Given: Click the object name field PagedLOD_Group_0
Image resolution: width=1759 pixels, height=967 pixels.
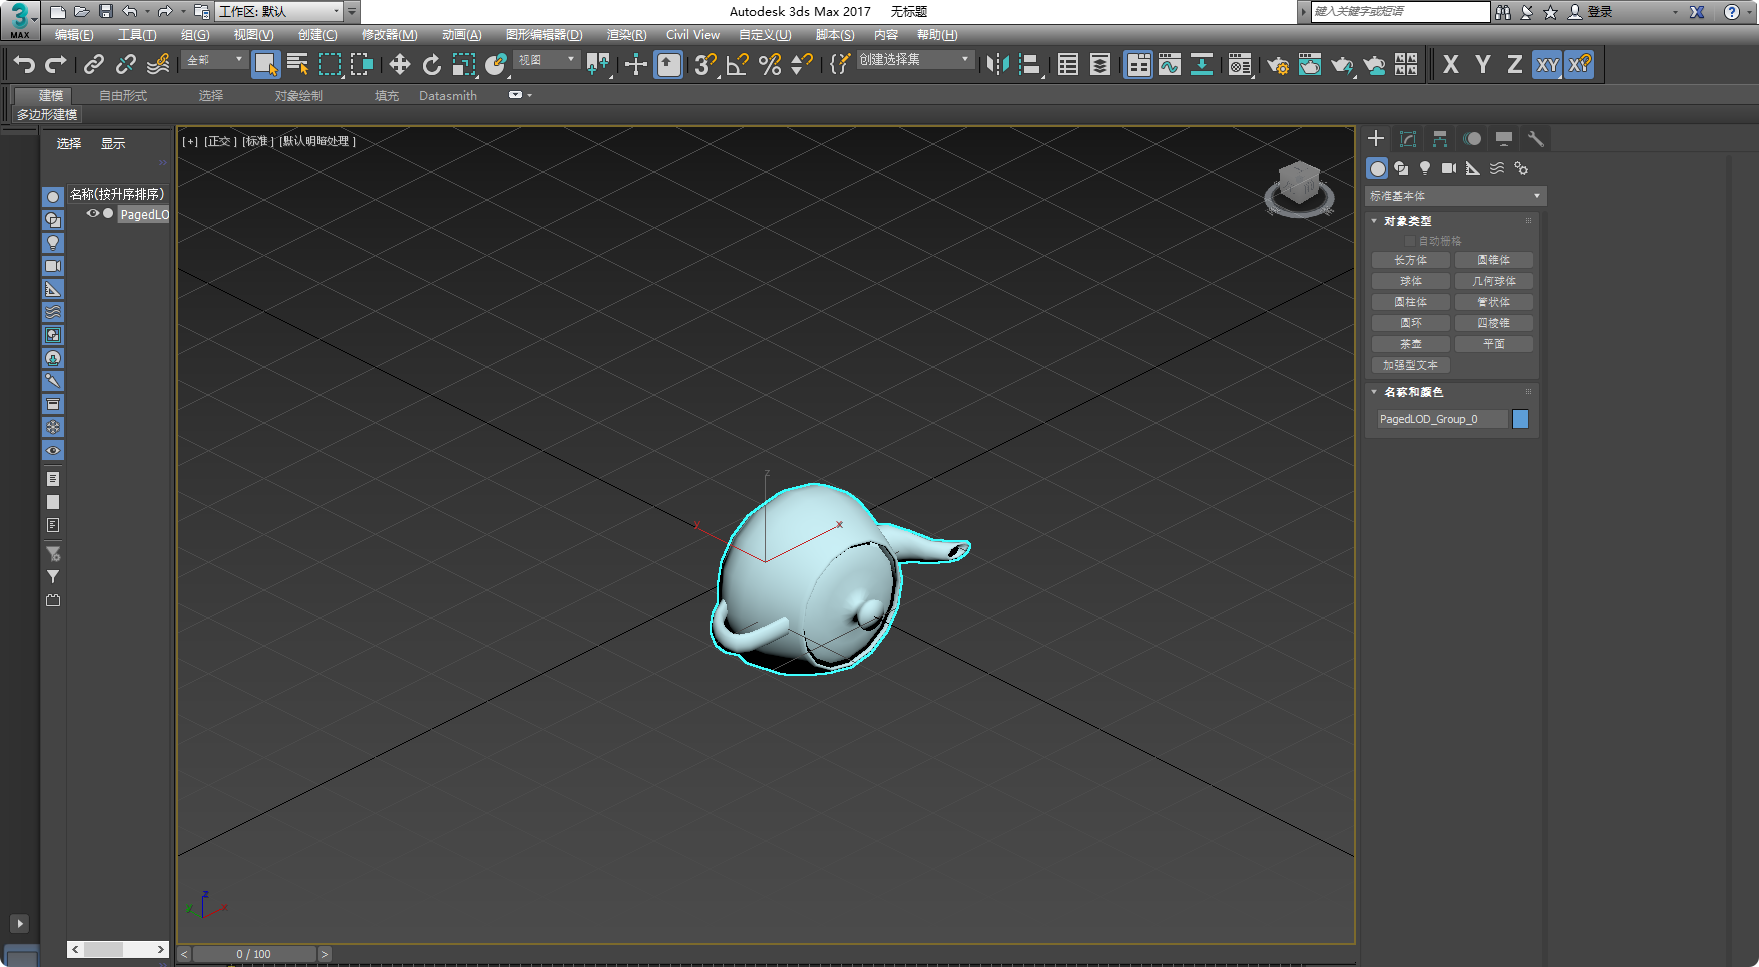Looking at the screenshot, I should click(x=1441, y=419).
